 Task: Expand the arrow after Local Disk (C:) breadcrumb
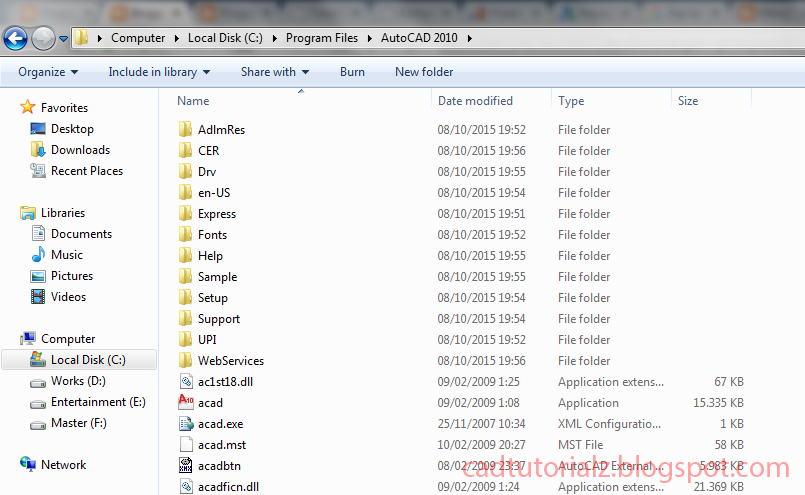275,38
